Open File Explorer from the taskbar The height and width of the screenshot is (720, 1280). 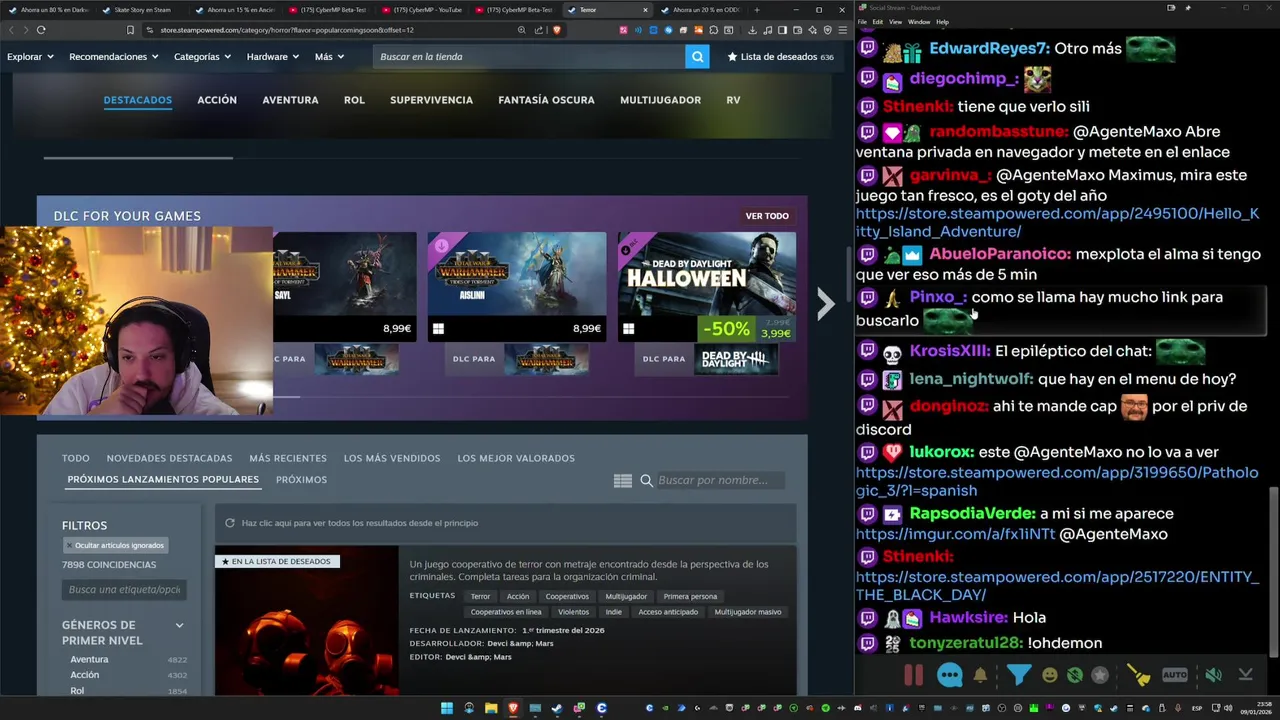491,708
